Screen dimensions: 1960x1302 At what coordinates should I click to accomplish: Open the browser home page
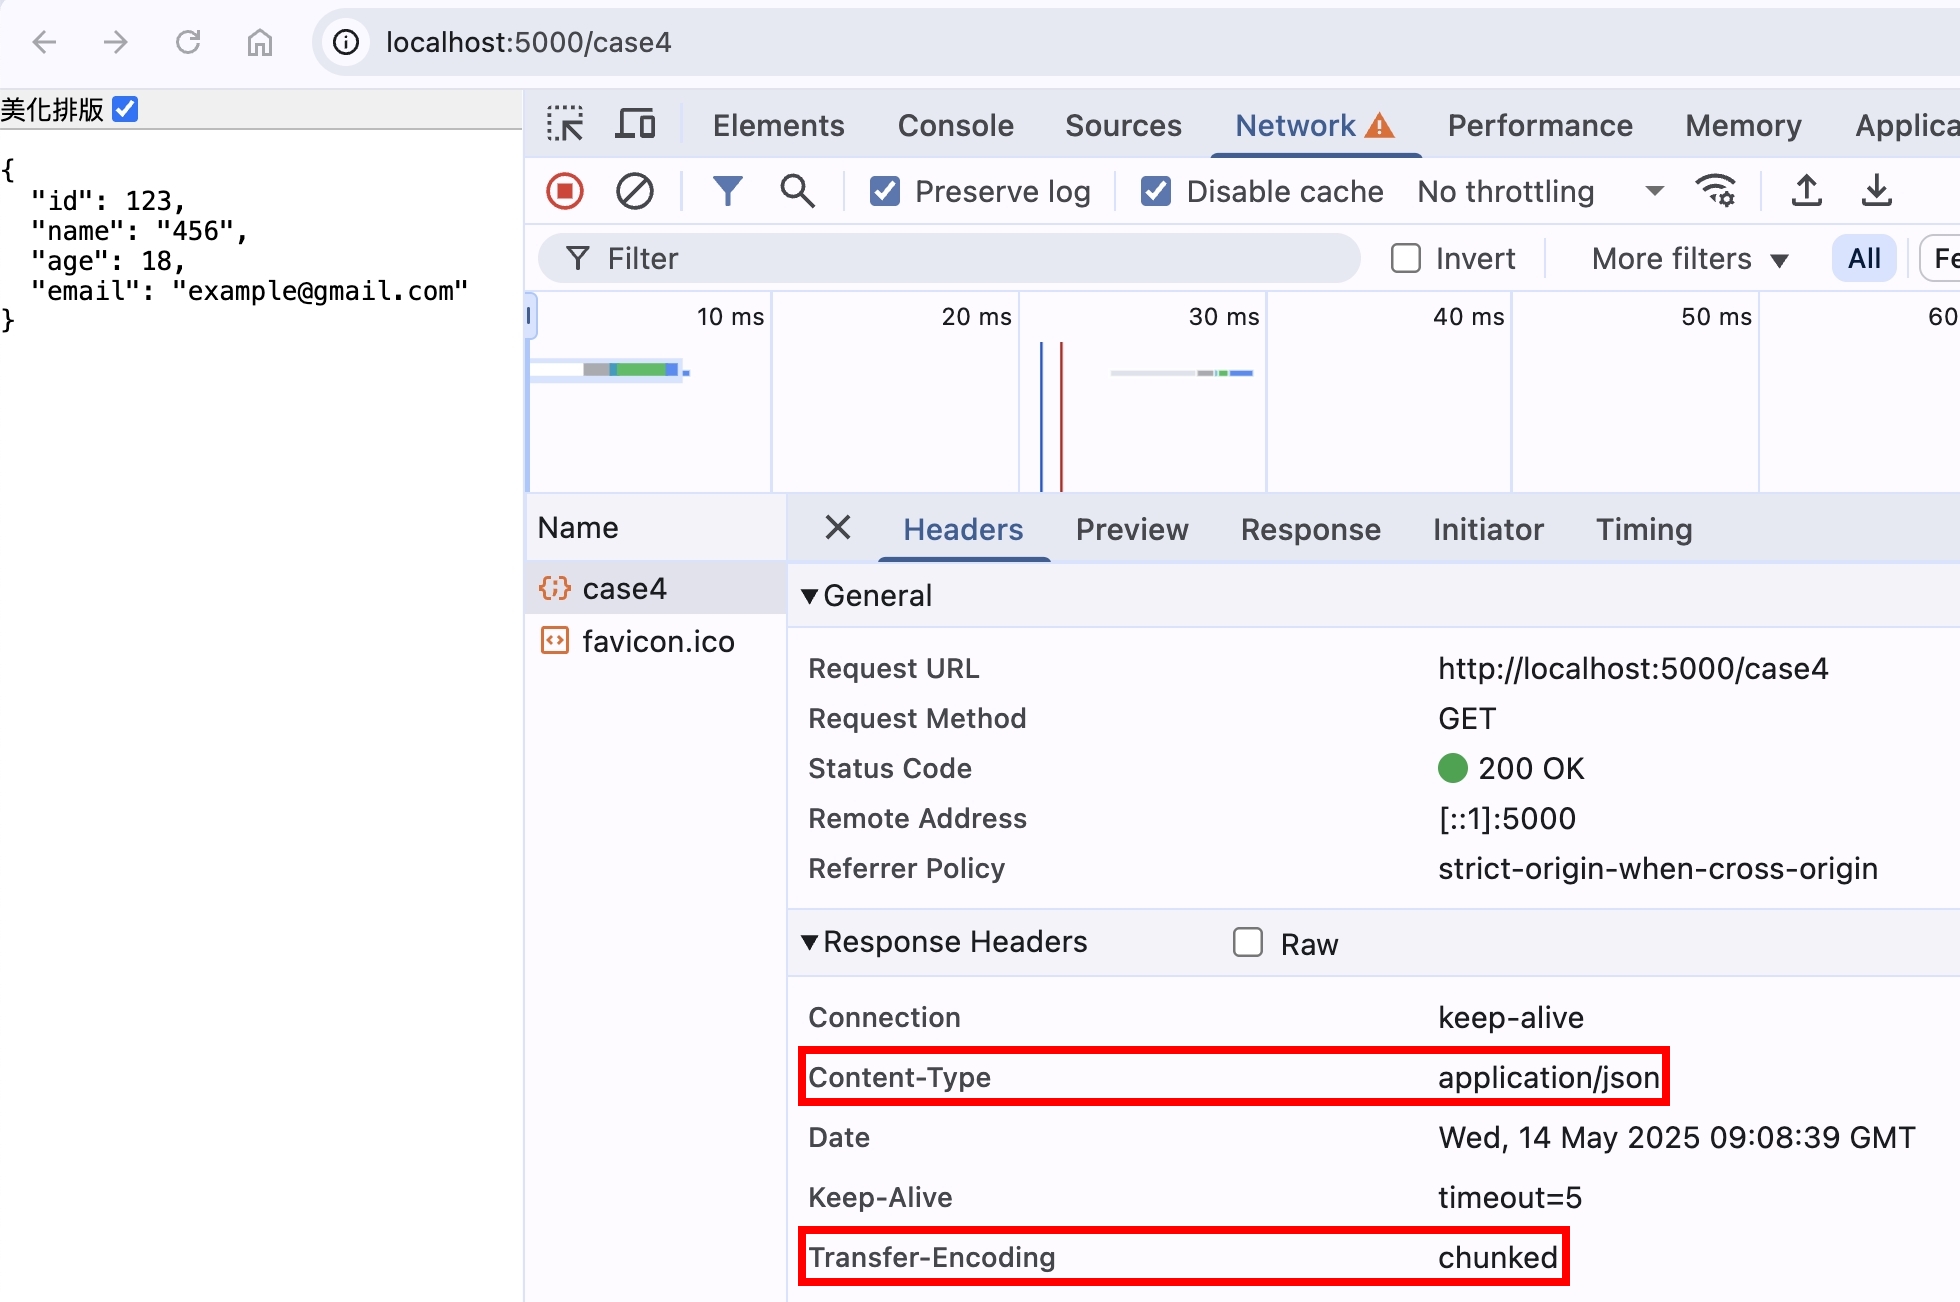260,42
